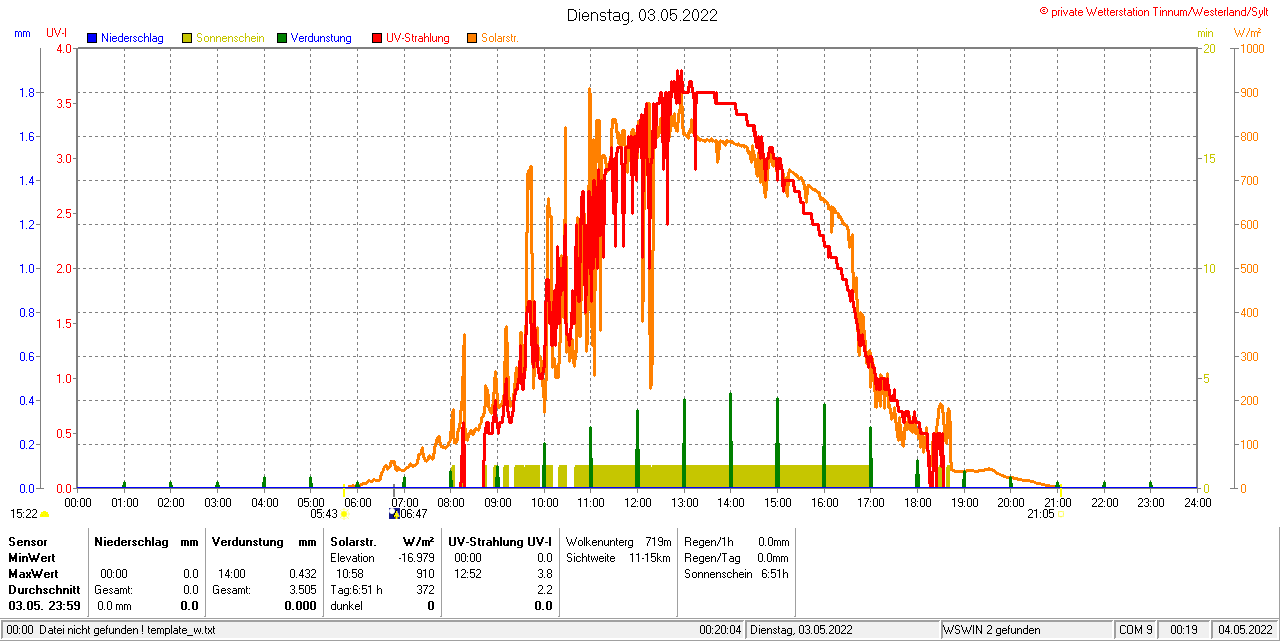Click the sunset icon next to 21:05
This screenshot has height=641, width=1280.
1060,514
